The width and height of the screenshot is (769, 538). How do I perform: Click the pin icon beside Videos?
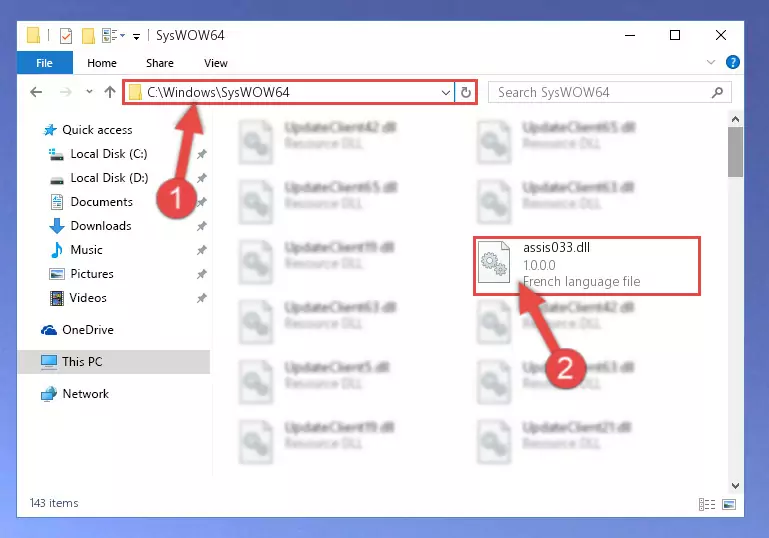(x=202, y=298)
